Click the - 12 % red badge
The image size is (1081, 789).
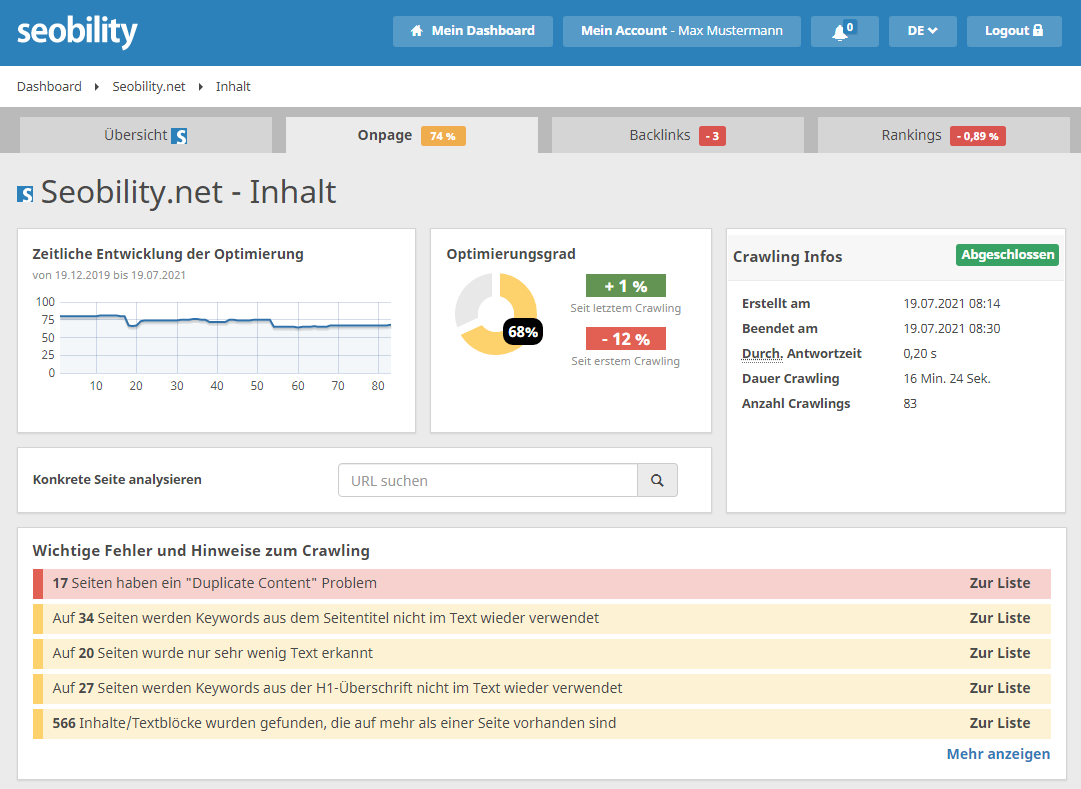coord(626,339)
